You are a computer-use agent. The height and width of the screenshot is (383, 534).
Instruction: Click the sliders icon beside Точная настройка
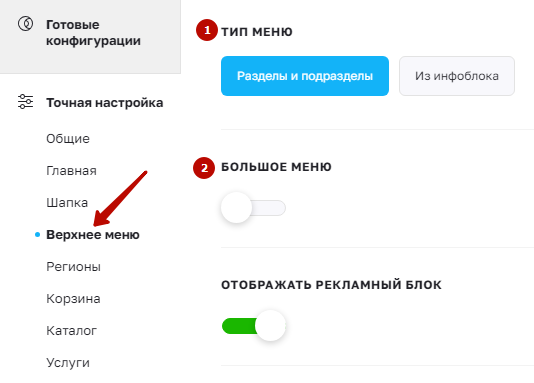25,102
